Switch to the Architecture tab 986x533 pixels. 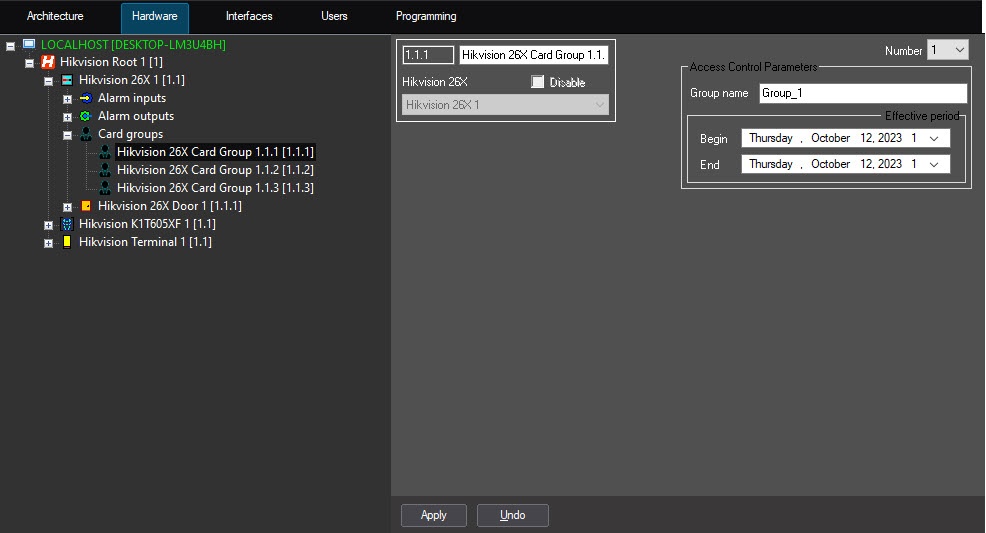point(55,16)
